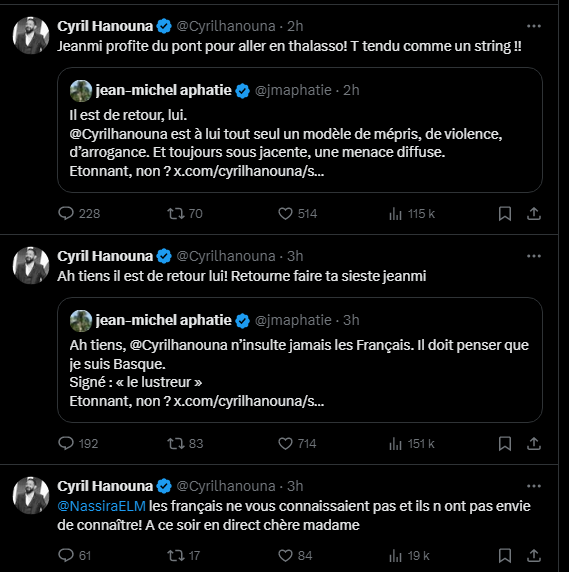The height and width of the screenshot is (572, 569).
Task: Open more options on the 'sieste jeanmi' tweet
Action: click(x=534, y=256)
